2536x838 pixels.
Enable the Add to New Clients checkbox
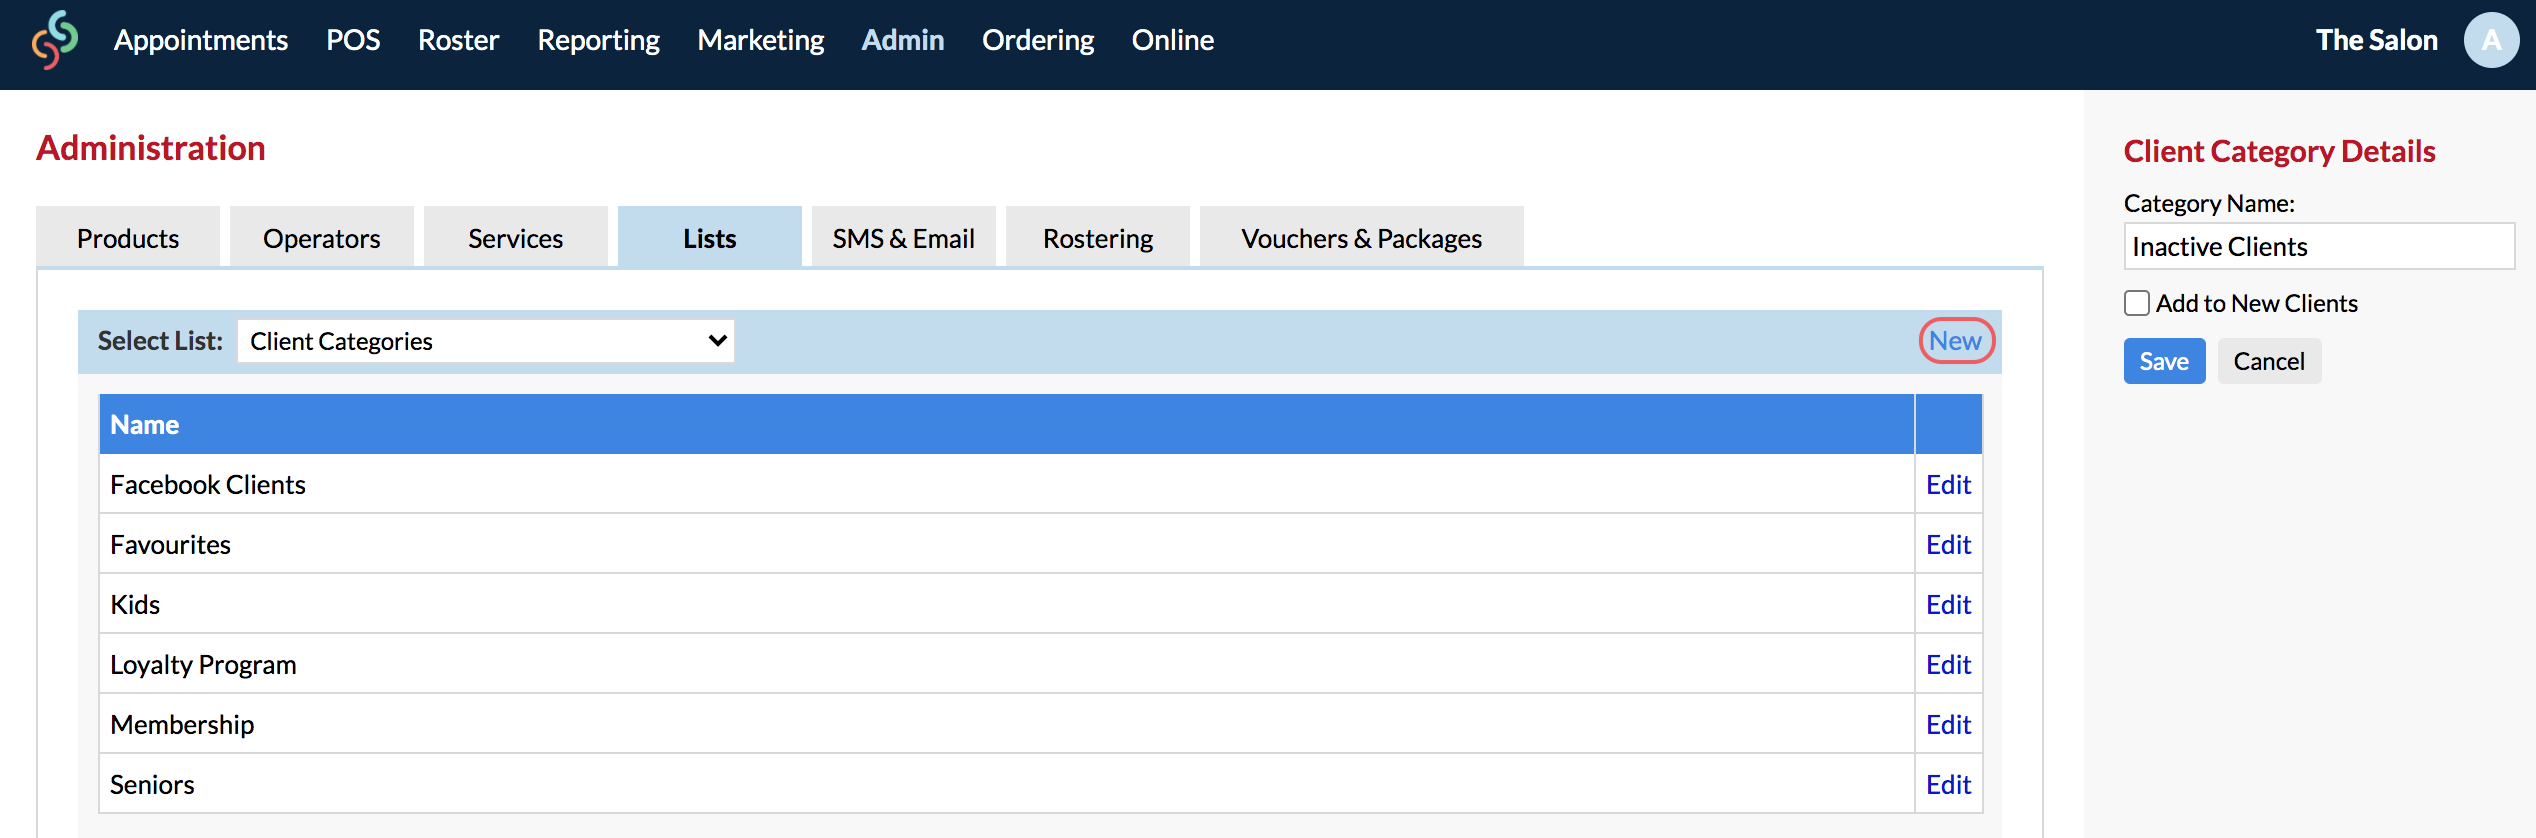(2137, 303)
